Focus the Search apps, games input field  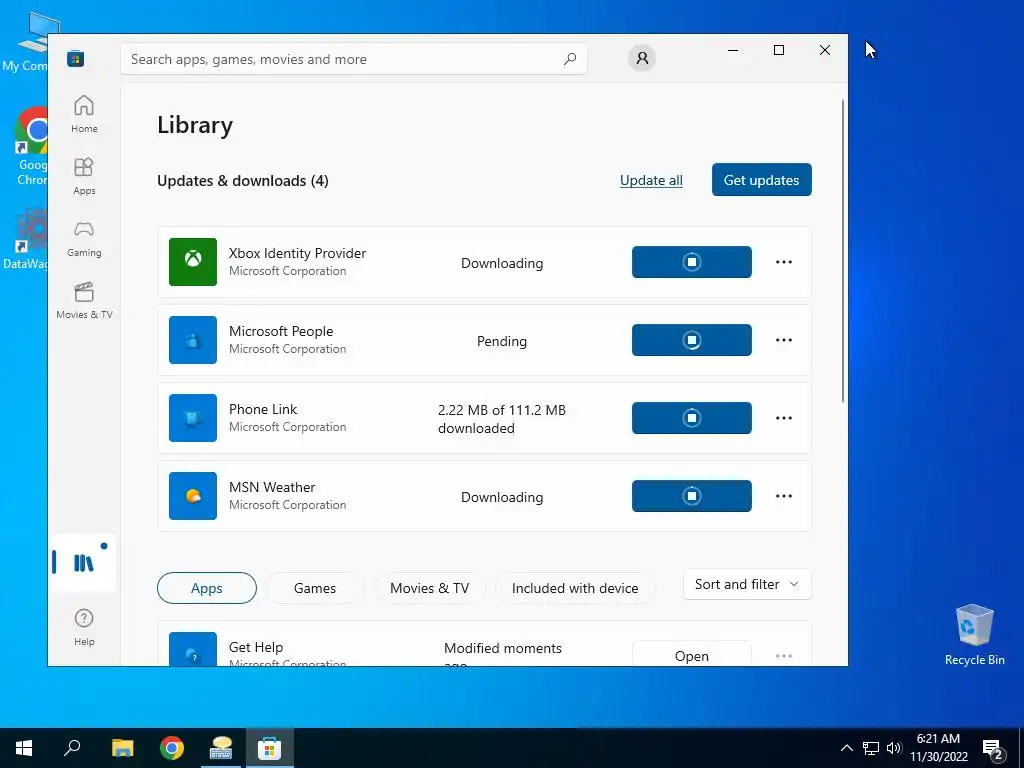[x=353, y=59]
